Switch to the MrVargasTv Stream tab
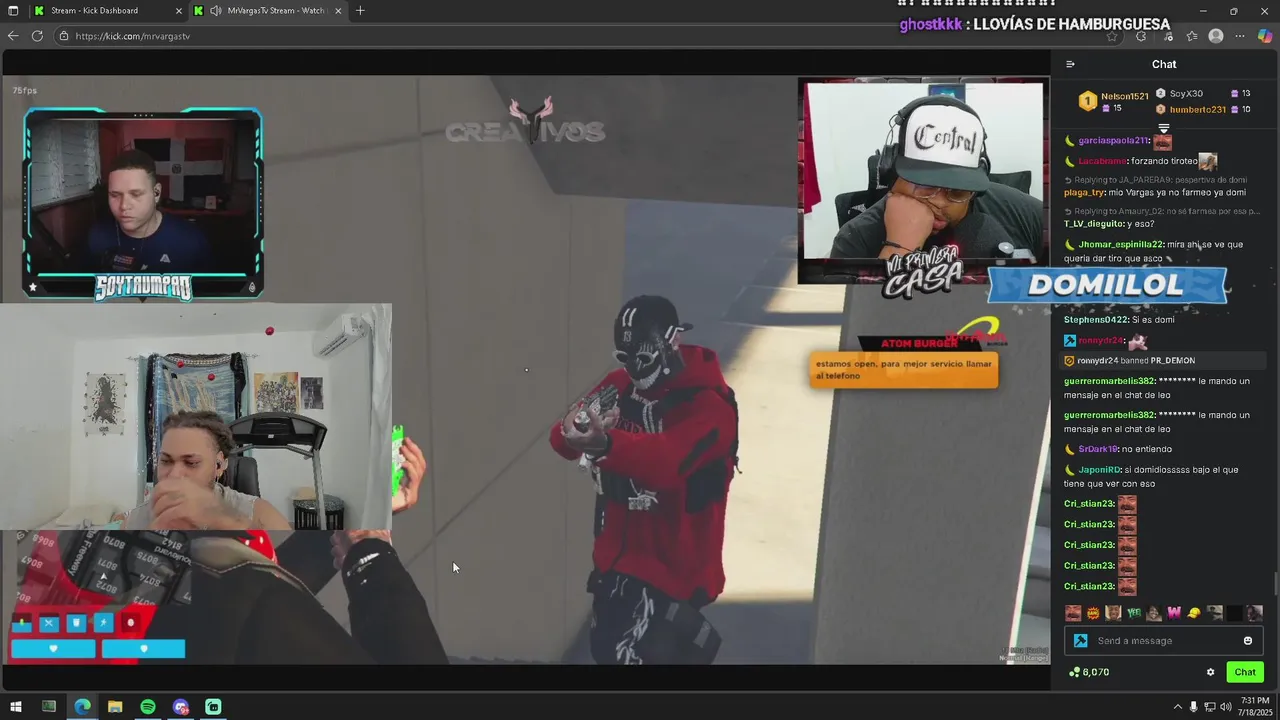The image size is (1280, 720). [x=268, y=11]
